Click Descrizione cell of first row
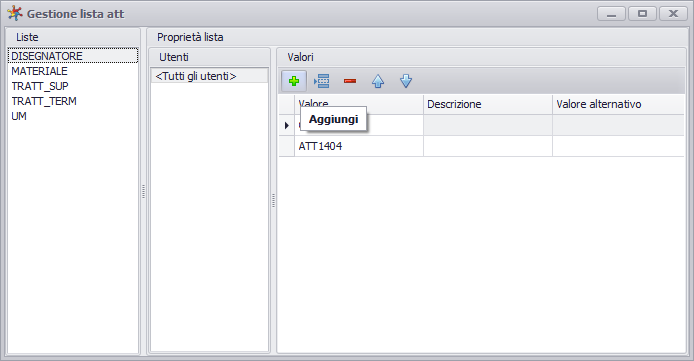The image size is (694, 361). click(488, 125)
